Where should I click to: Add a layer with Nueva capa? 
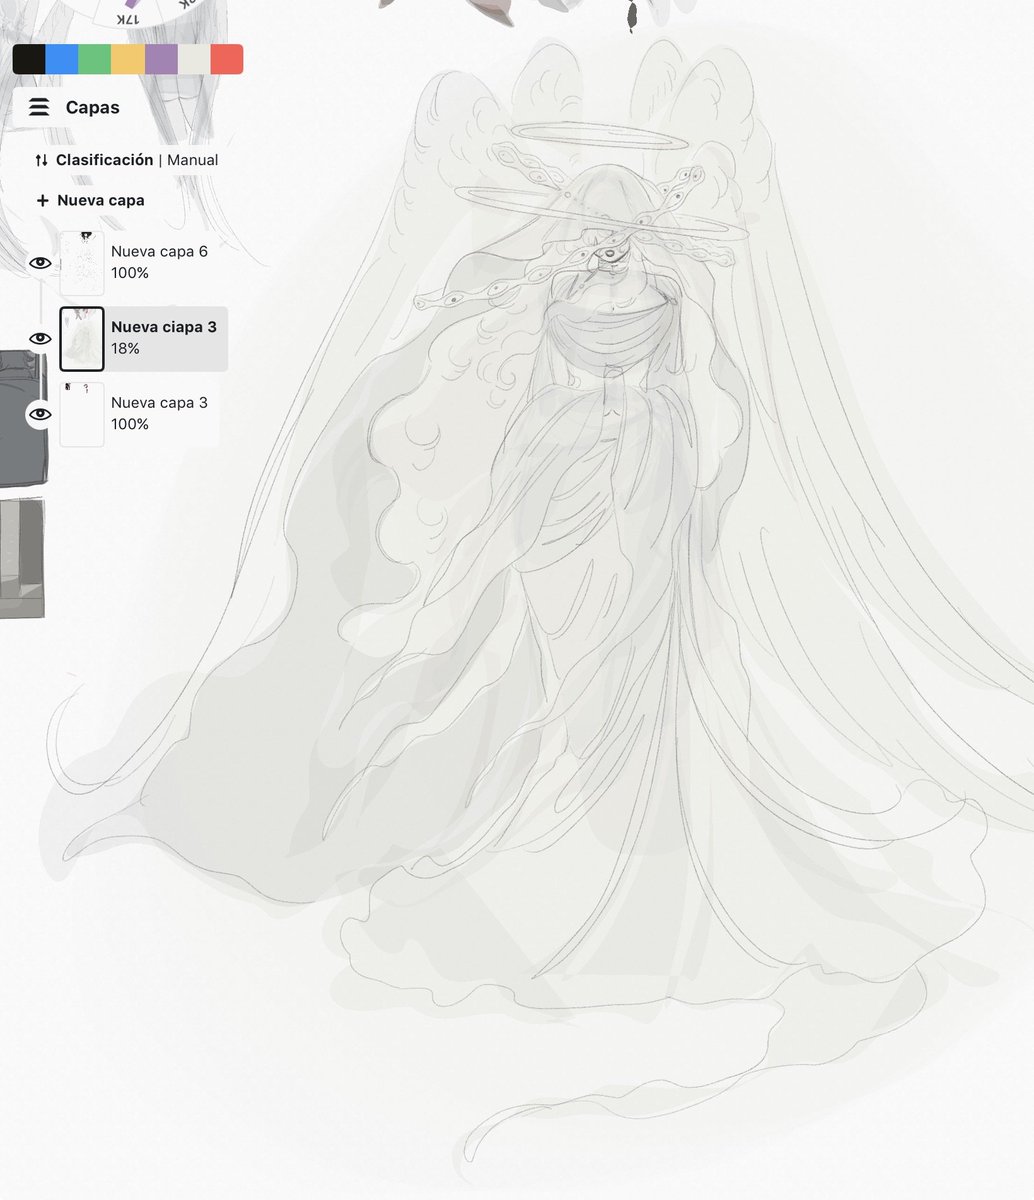90,200
